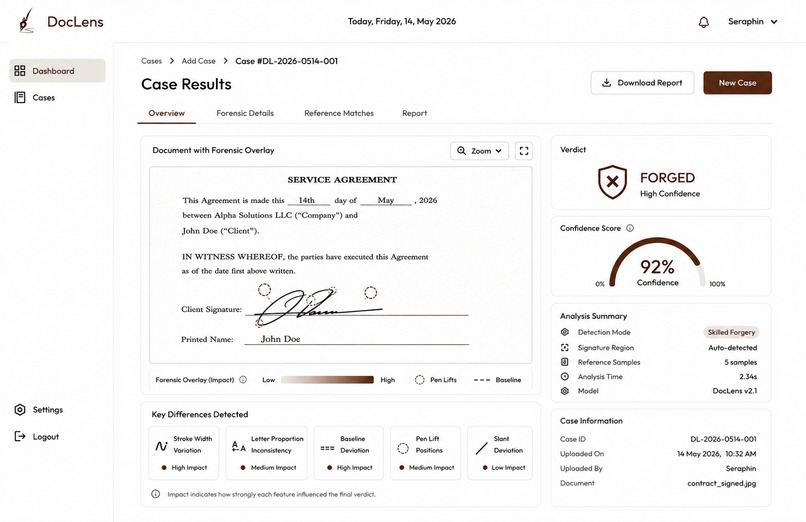Click the Slant Deviation card
Screen dimensions: 806x522
coord(500,453)
